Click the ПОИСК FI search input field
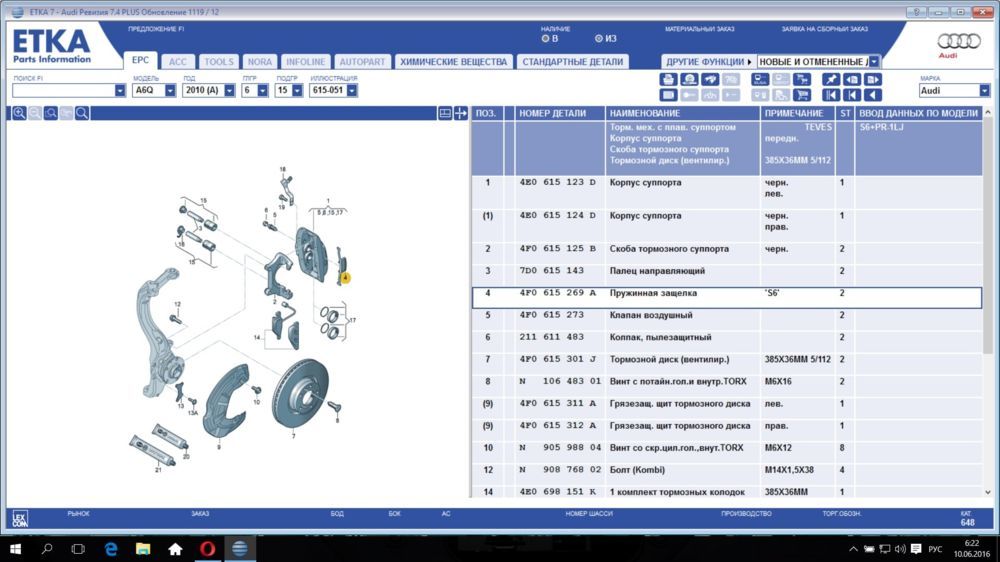 click(x=63, y=91)
